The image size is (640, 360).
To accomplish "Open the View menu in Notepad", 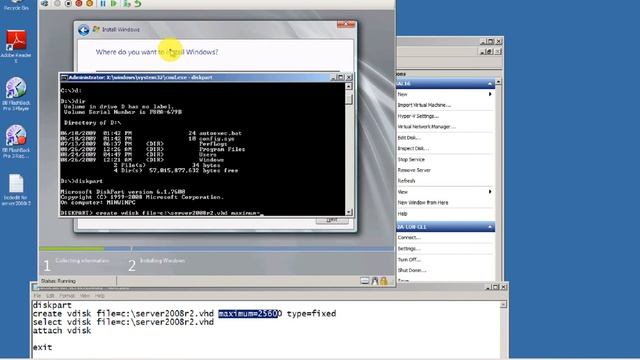I will point(84,296).
